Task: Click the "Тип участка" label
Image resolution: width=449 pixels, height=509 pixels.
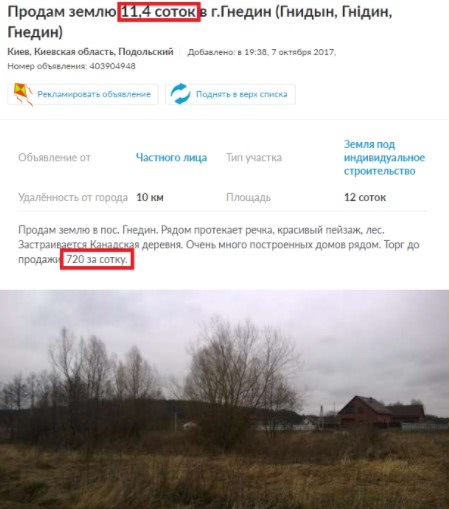Action: pos(254,157)
